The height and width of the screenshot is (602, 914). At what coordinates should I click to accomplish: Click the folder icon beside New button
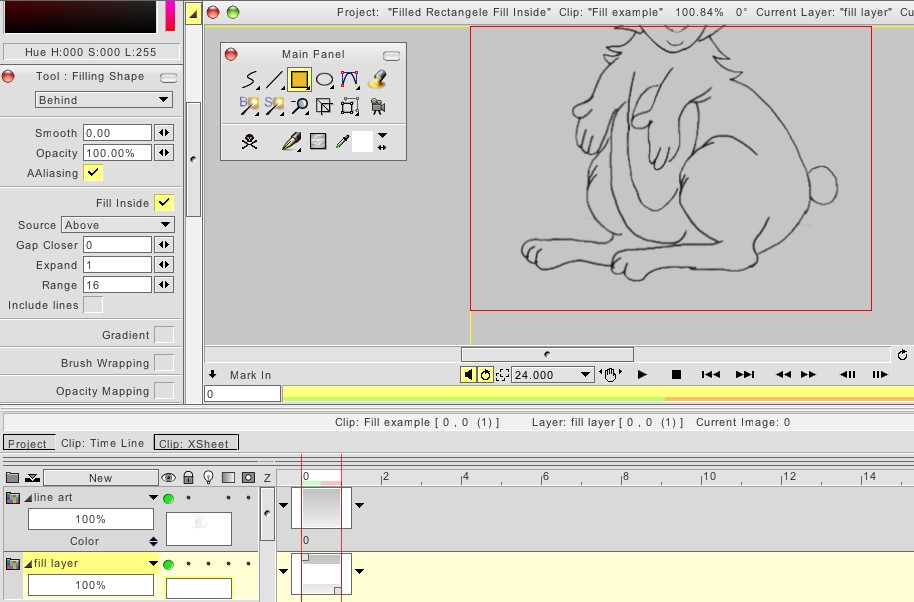click(12, 478)
